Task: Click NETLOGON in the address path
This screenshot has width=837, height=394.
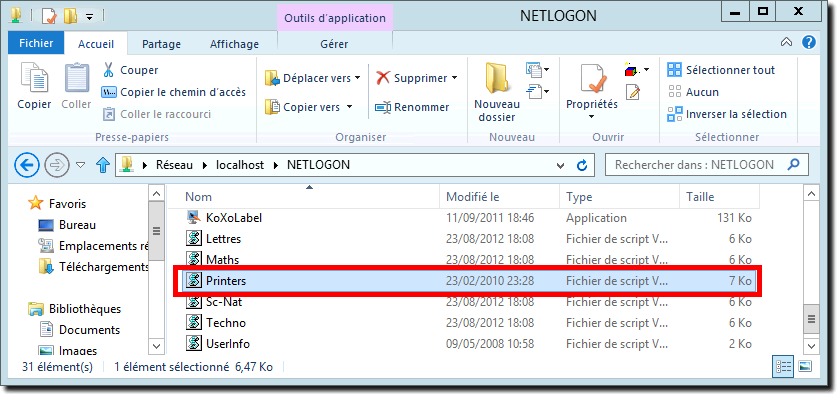Action: pyautogui.click(x=318, y=165)
